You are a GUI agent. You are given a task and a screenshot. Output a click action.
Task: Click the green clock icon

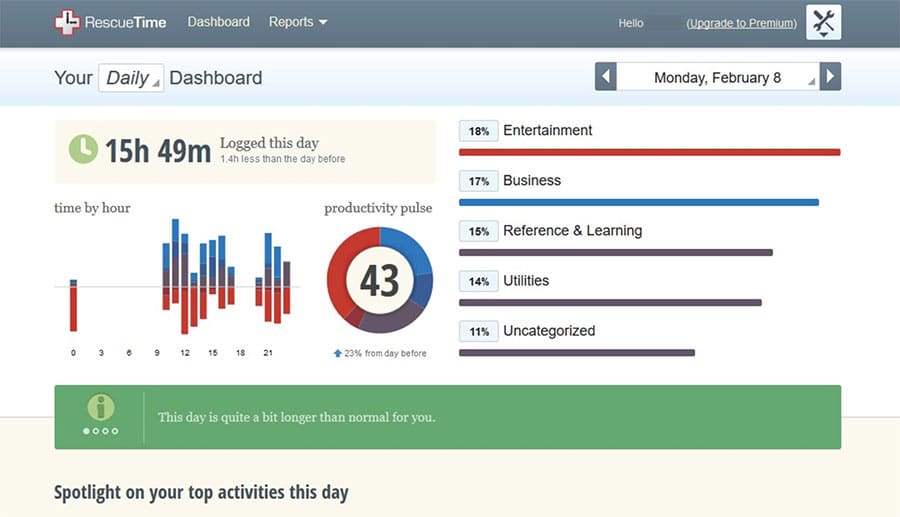(x=83, y=149)
